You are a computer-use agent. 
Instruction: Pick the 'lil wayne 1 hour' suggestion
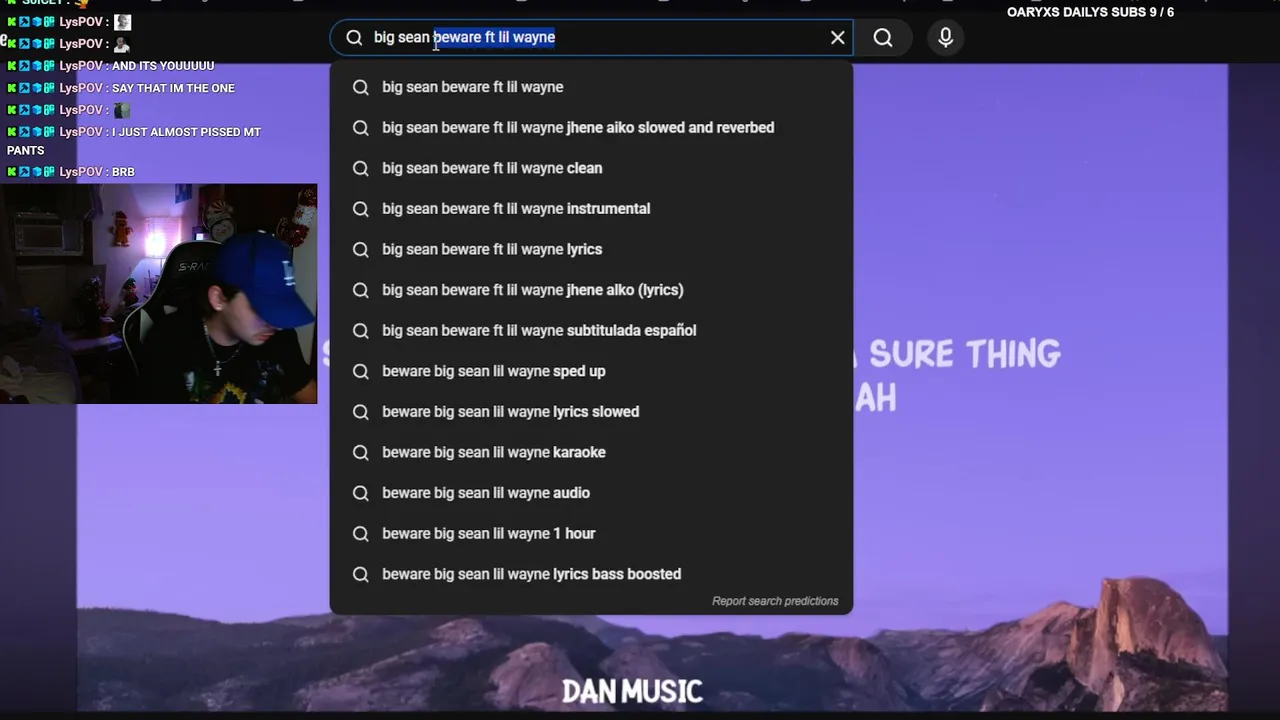point(591,533)
